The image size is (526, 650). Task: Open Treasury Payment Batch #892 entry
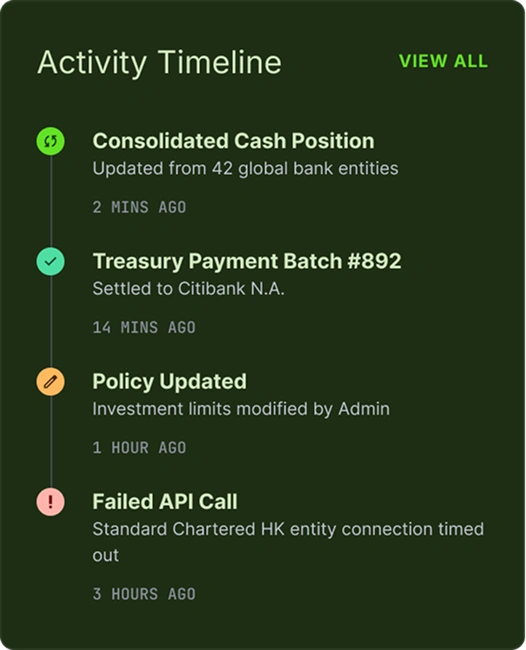click(x=247, y=261)
